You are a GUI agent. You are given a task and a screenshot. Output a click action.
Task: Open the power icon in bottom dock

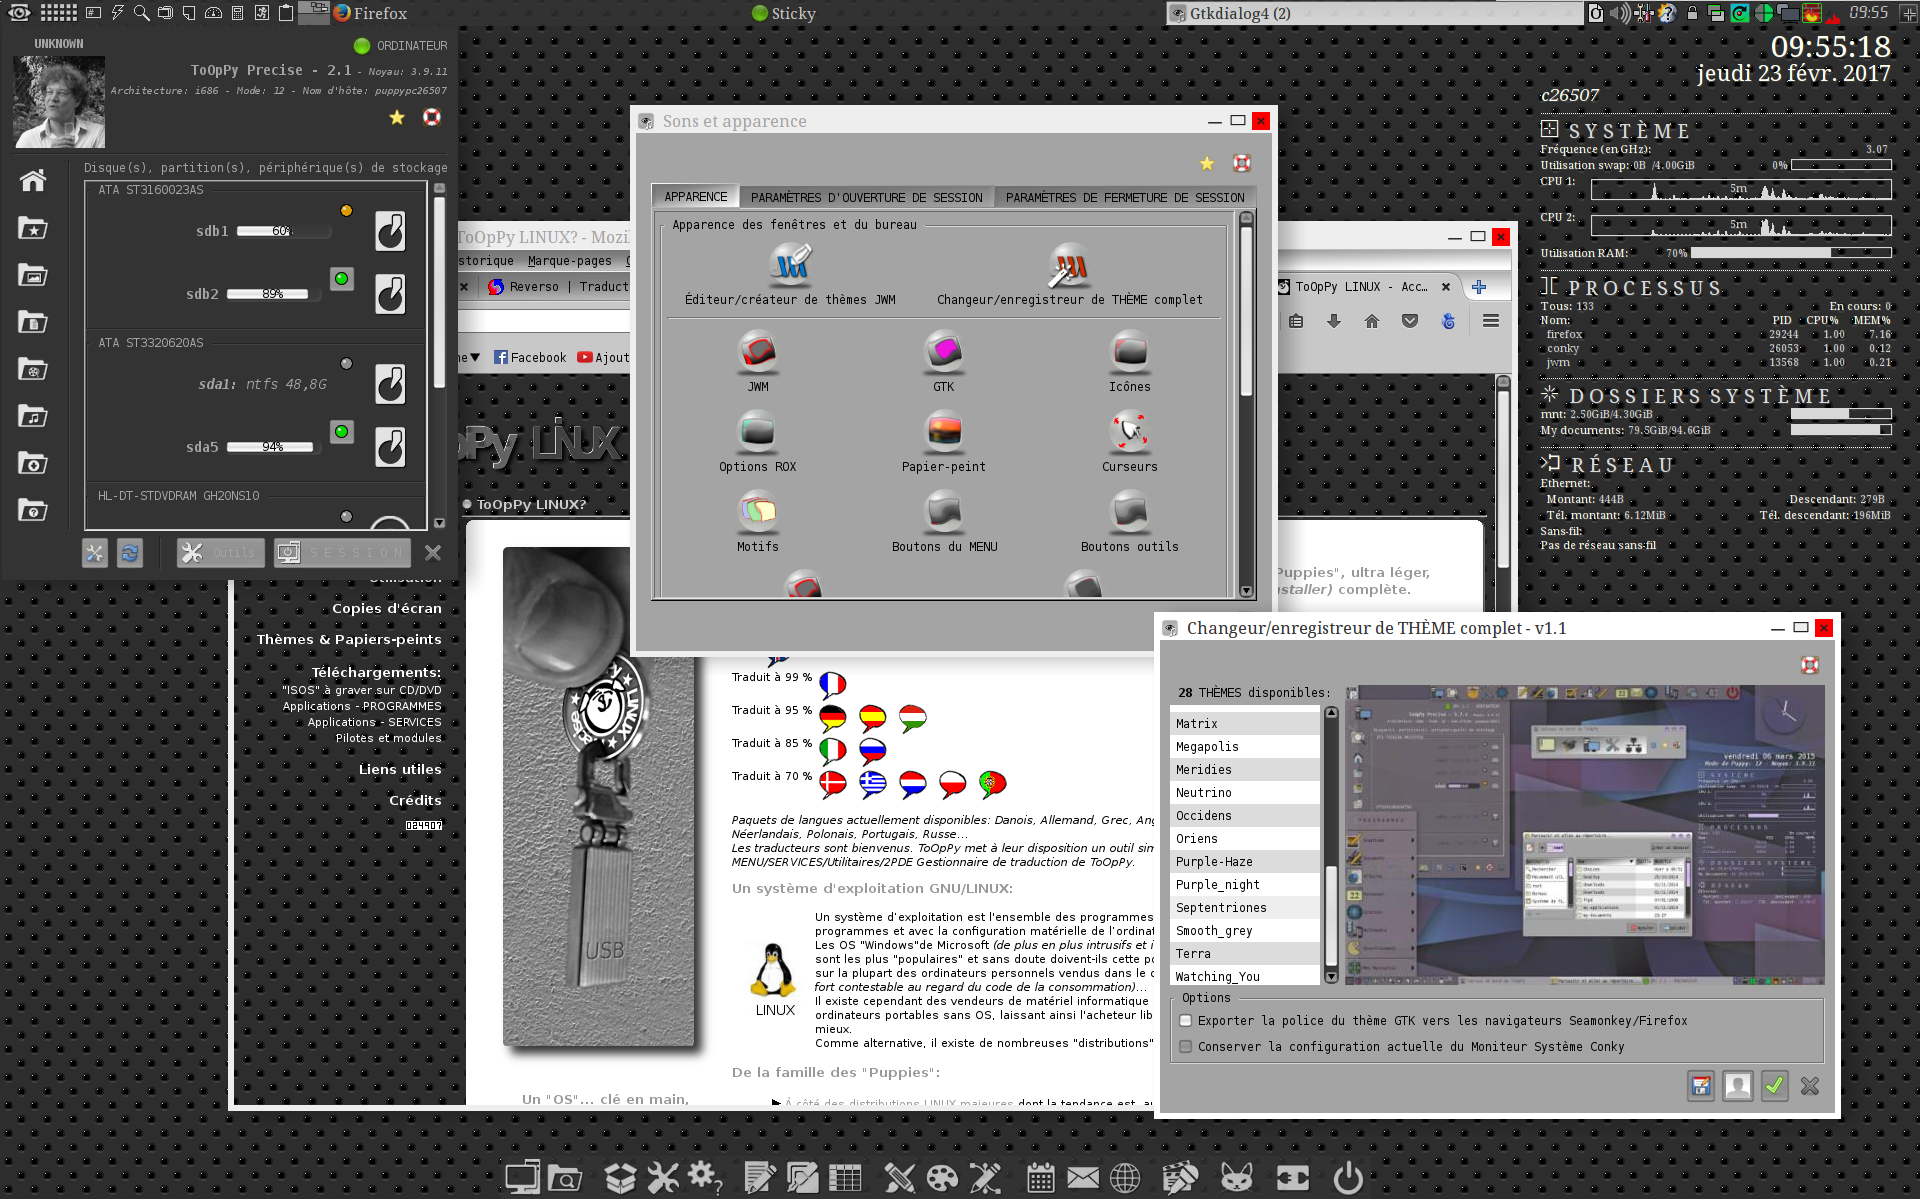coord(1348,1178)
